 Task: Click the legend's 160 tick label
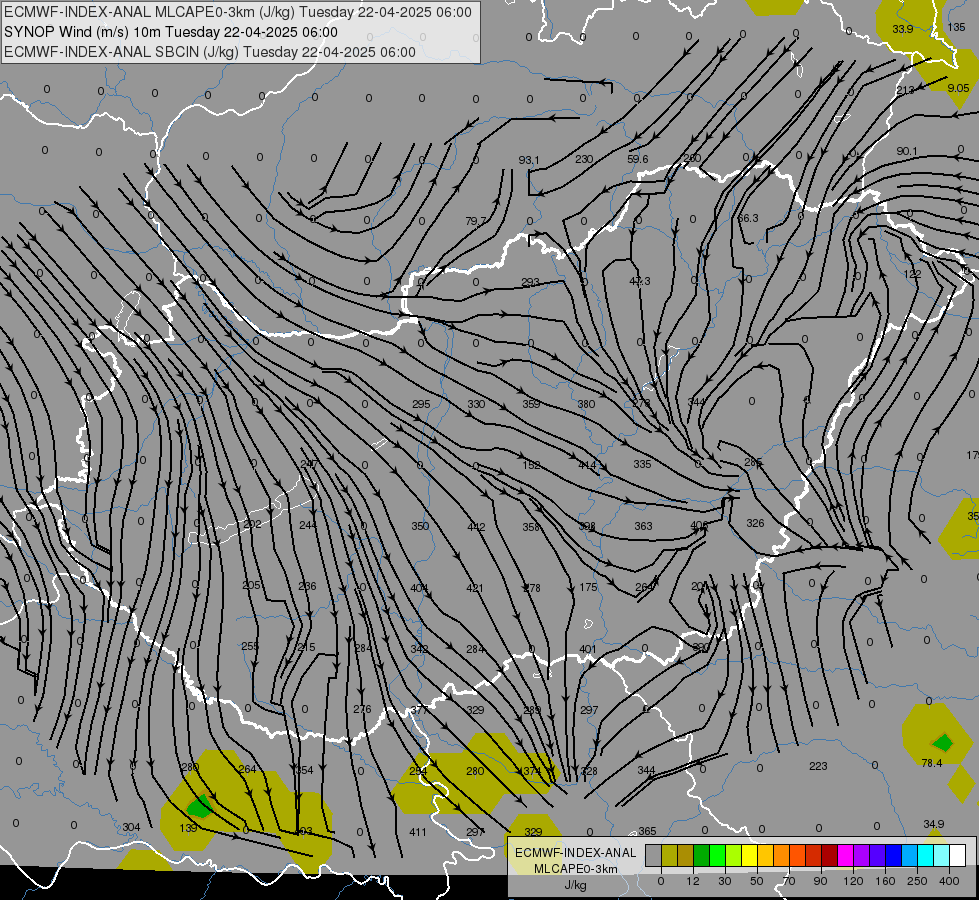click(885, 881)
